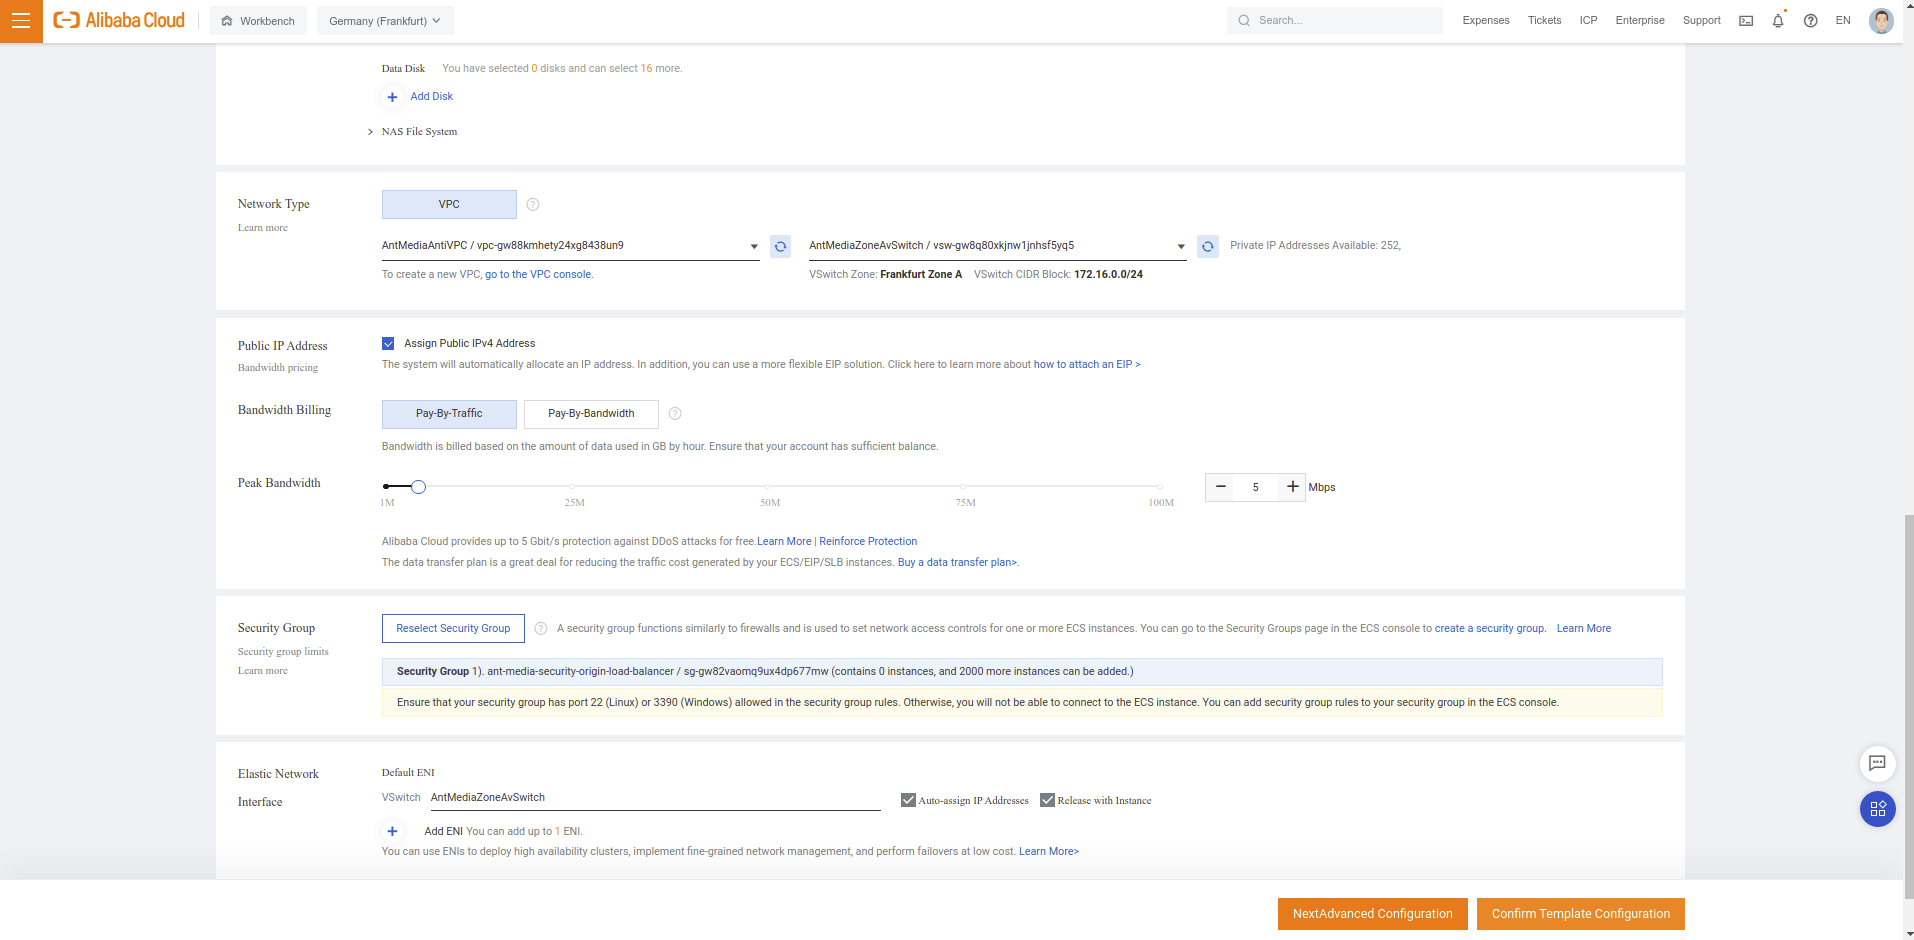Expand NAS File System section
This screenshot has height=940, width=1914.
point(412,132)
